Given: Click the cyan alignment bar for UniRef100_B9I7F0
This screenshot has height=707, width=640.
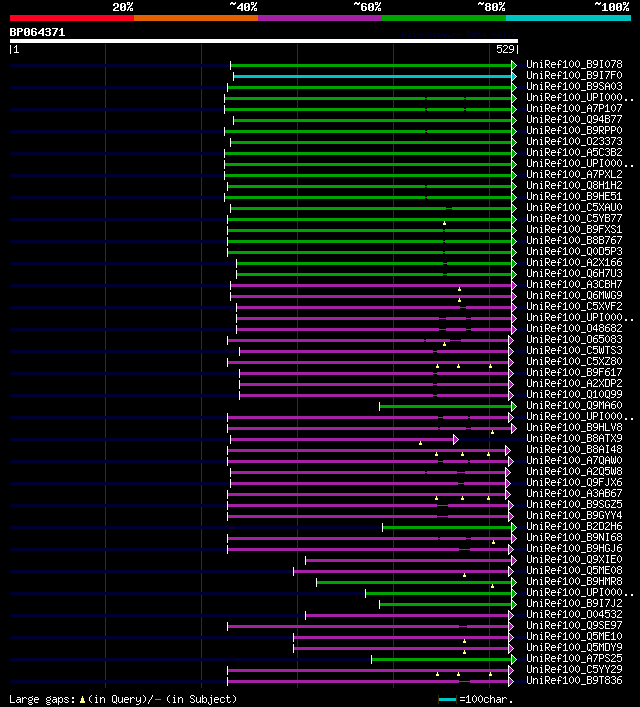Looking at the screenshot, I should pos(373,77).
